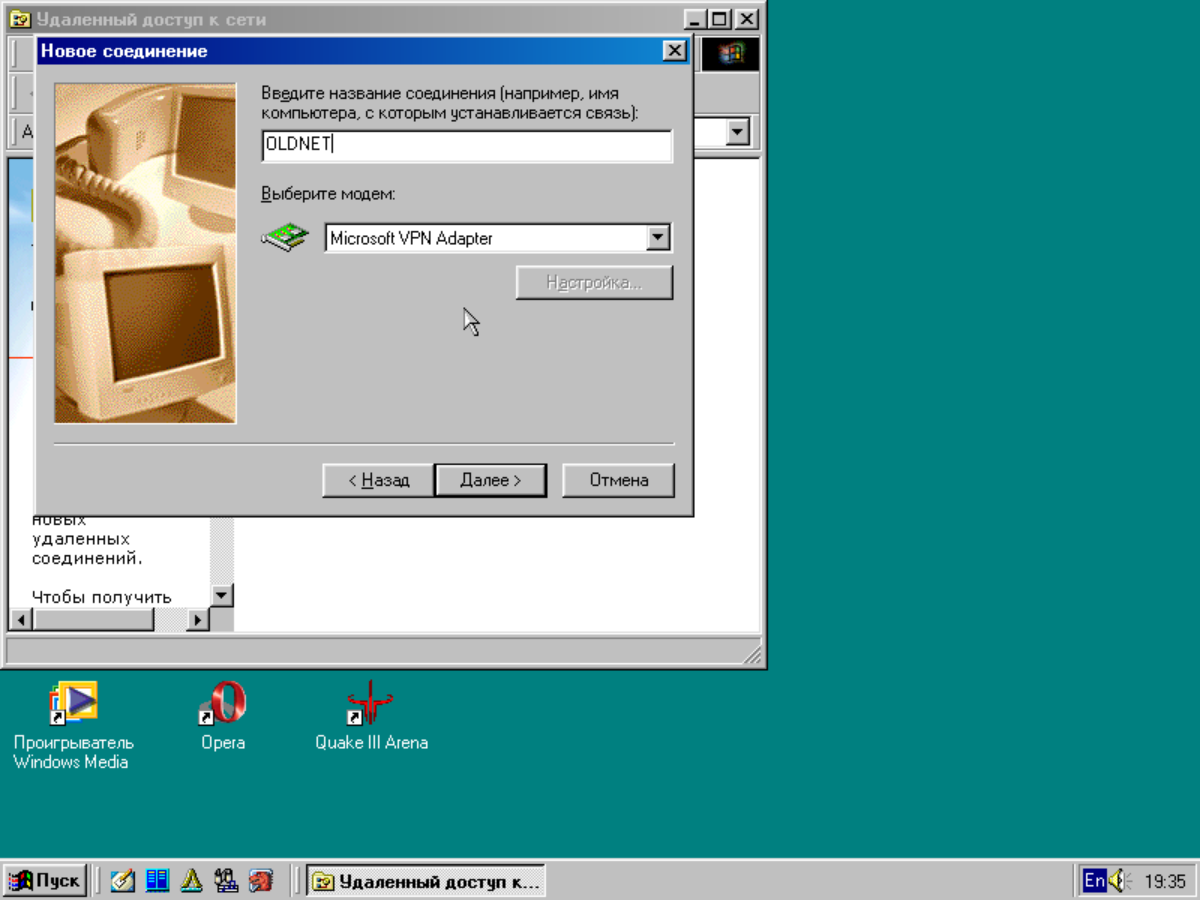Click the blue book quick launch icon
1200x900 pixels.
click(157, 881)
